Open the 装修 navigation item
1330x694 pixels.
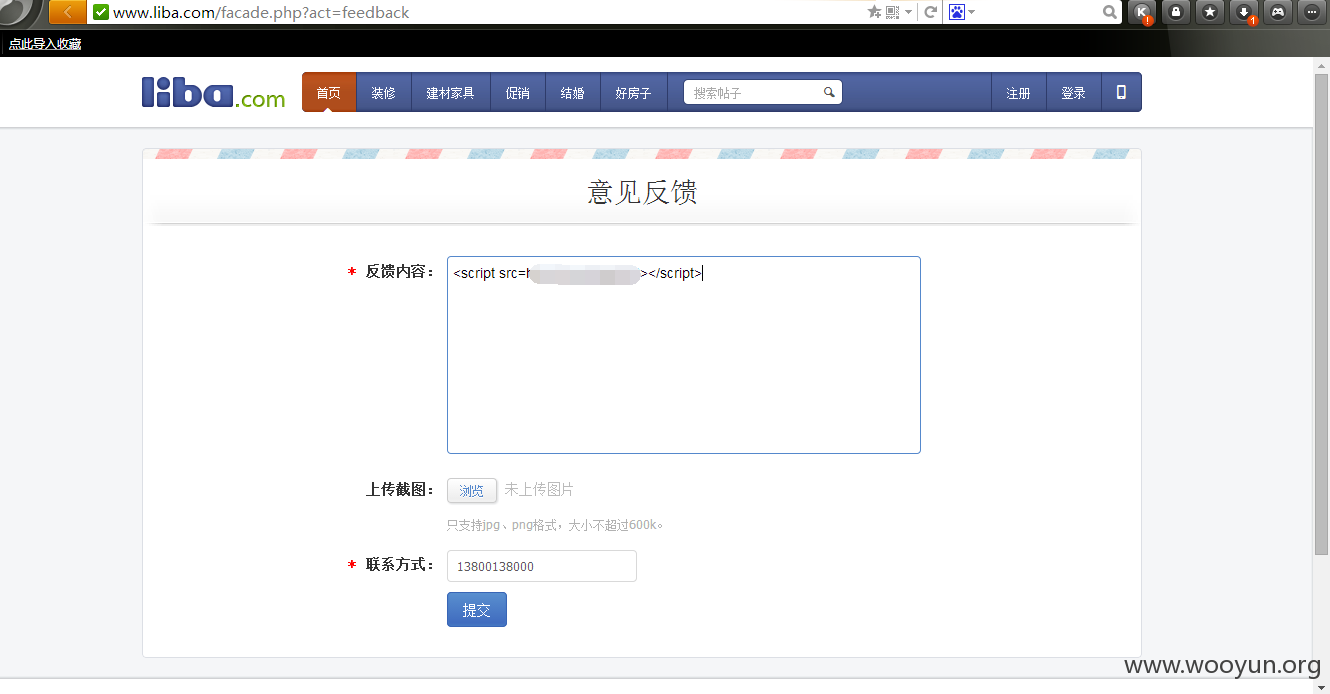coord(383,92)
